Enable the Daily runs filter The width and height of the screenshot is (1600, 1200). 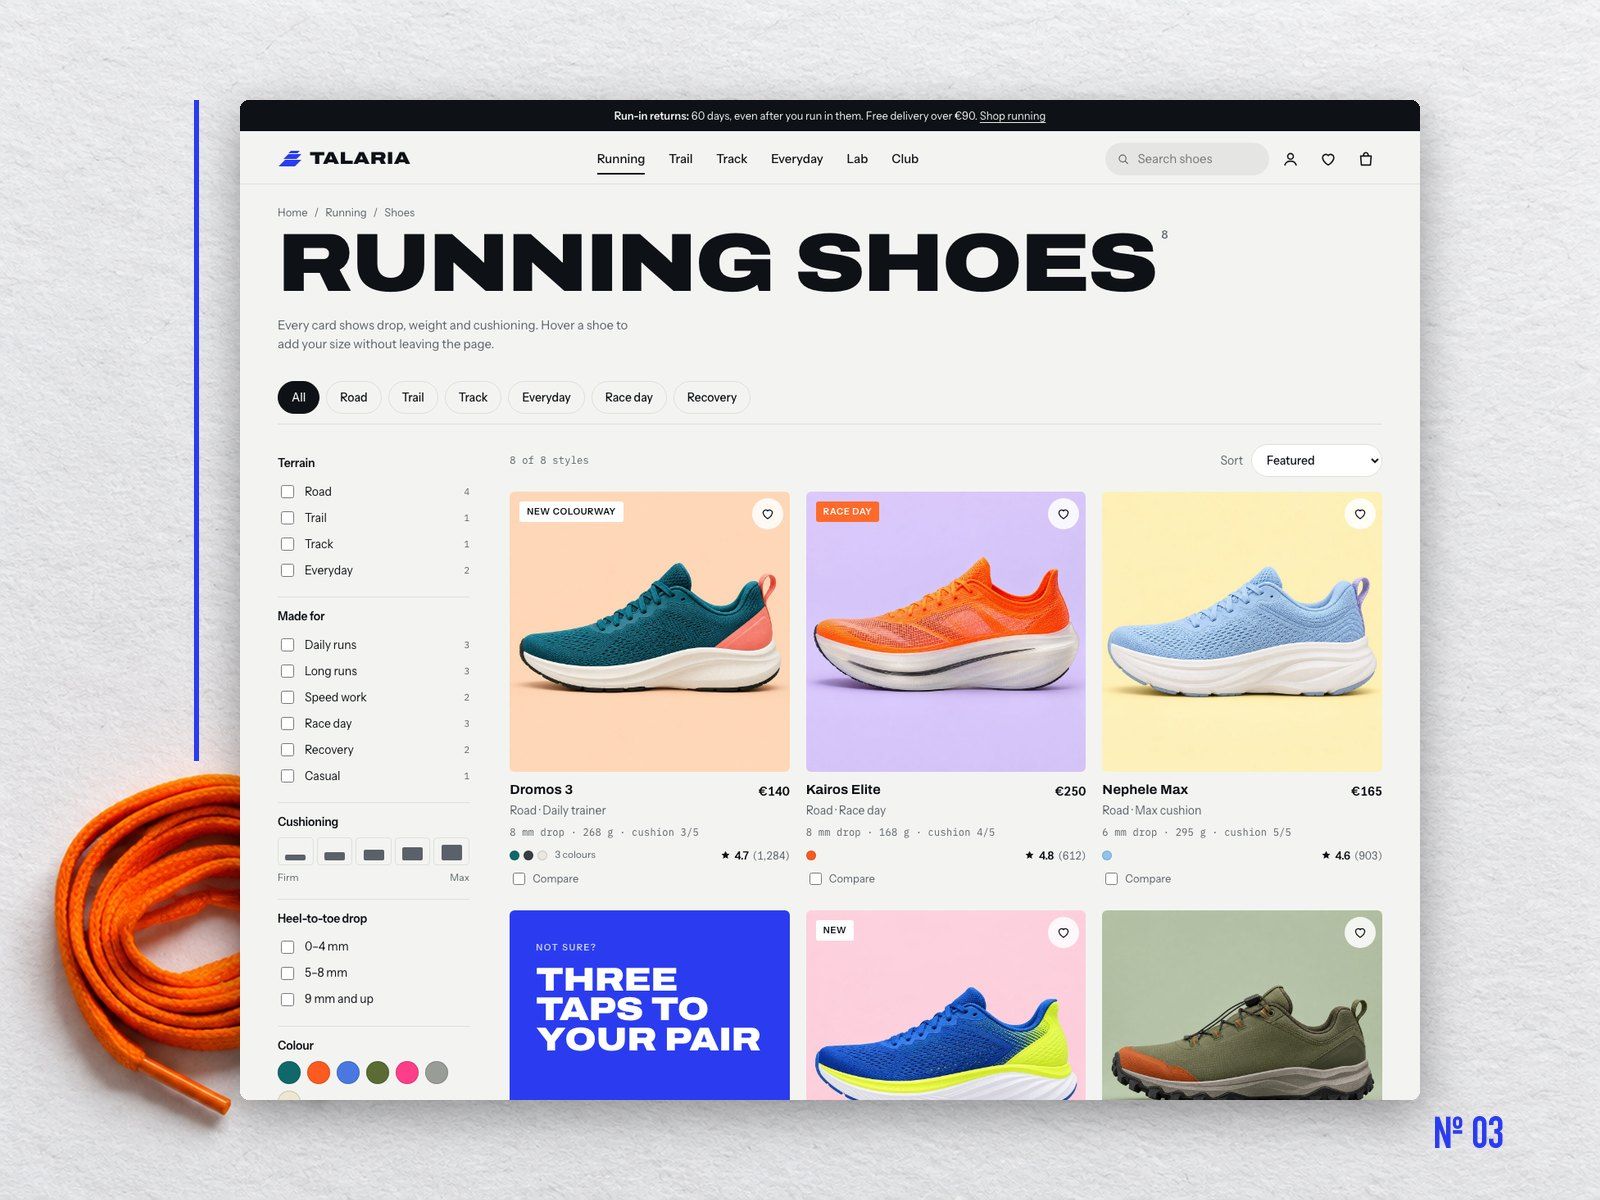pos(288,645)
